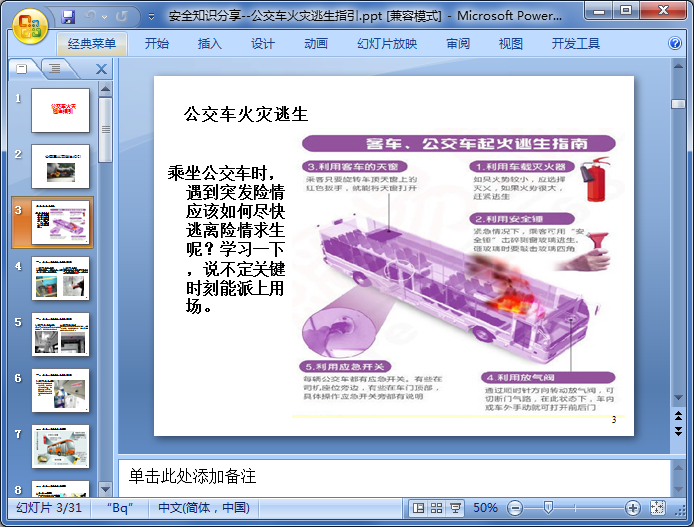The width and height of the screenshot is (694, 527).
Task: Switch to the 设计 ribbon tab
Action: (x=262, y=43)
